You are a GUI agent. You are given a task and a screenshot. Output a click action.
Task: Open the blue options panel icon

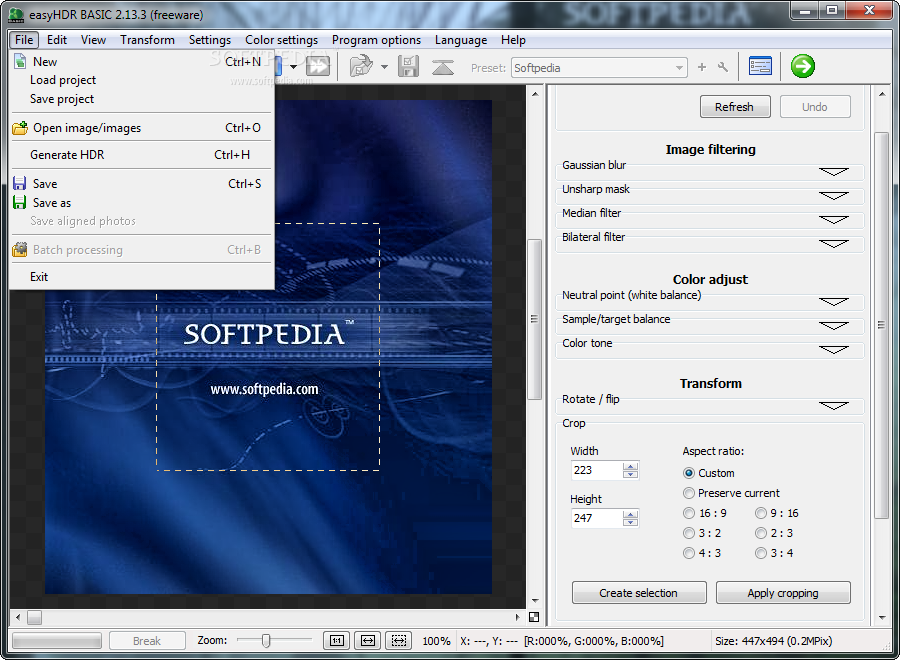760,67
